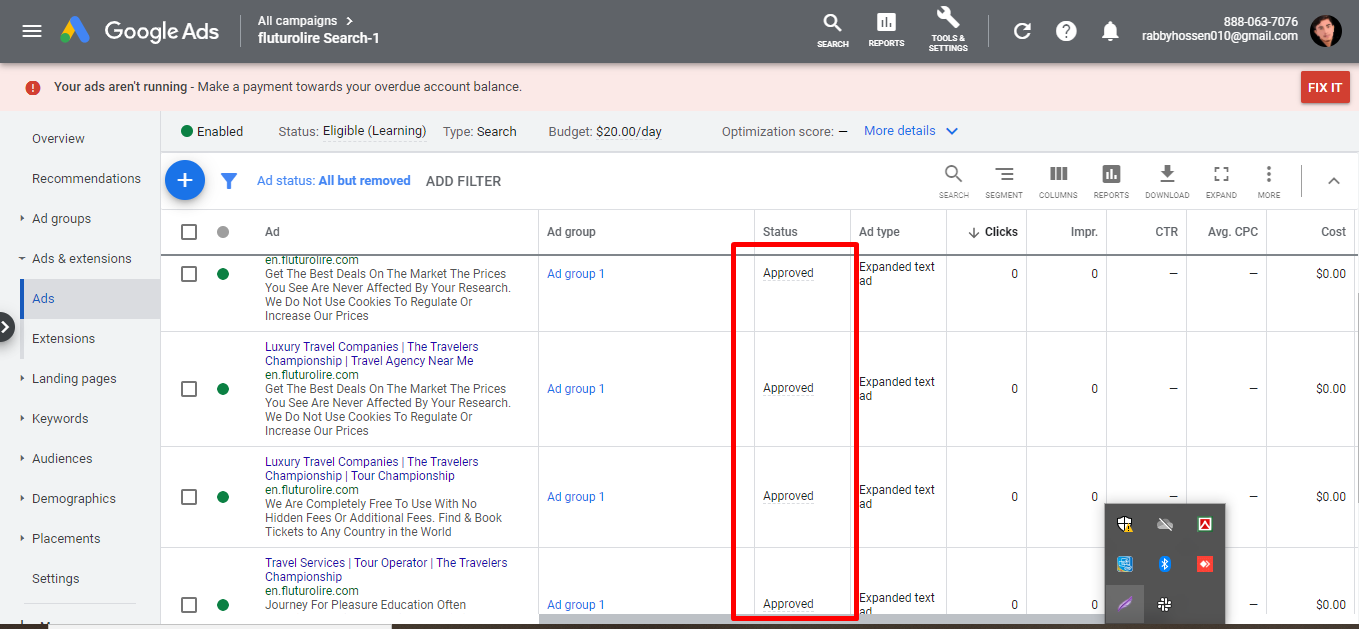
Task: Click the refresh icon in header
Action: tap(1022, 31)
